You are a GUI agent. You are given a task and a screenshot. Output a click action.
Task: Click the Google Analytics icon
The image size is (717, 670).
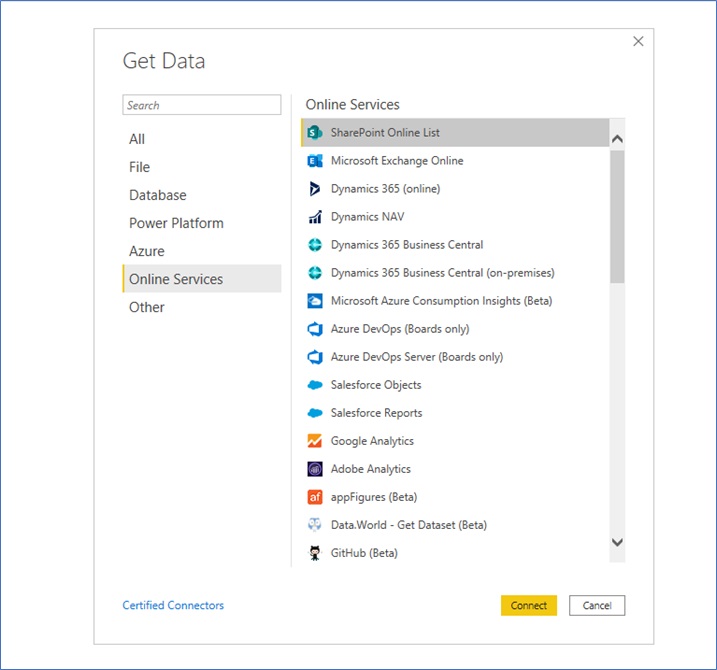pos(315,441)
